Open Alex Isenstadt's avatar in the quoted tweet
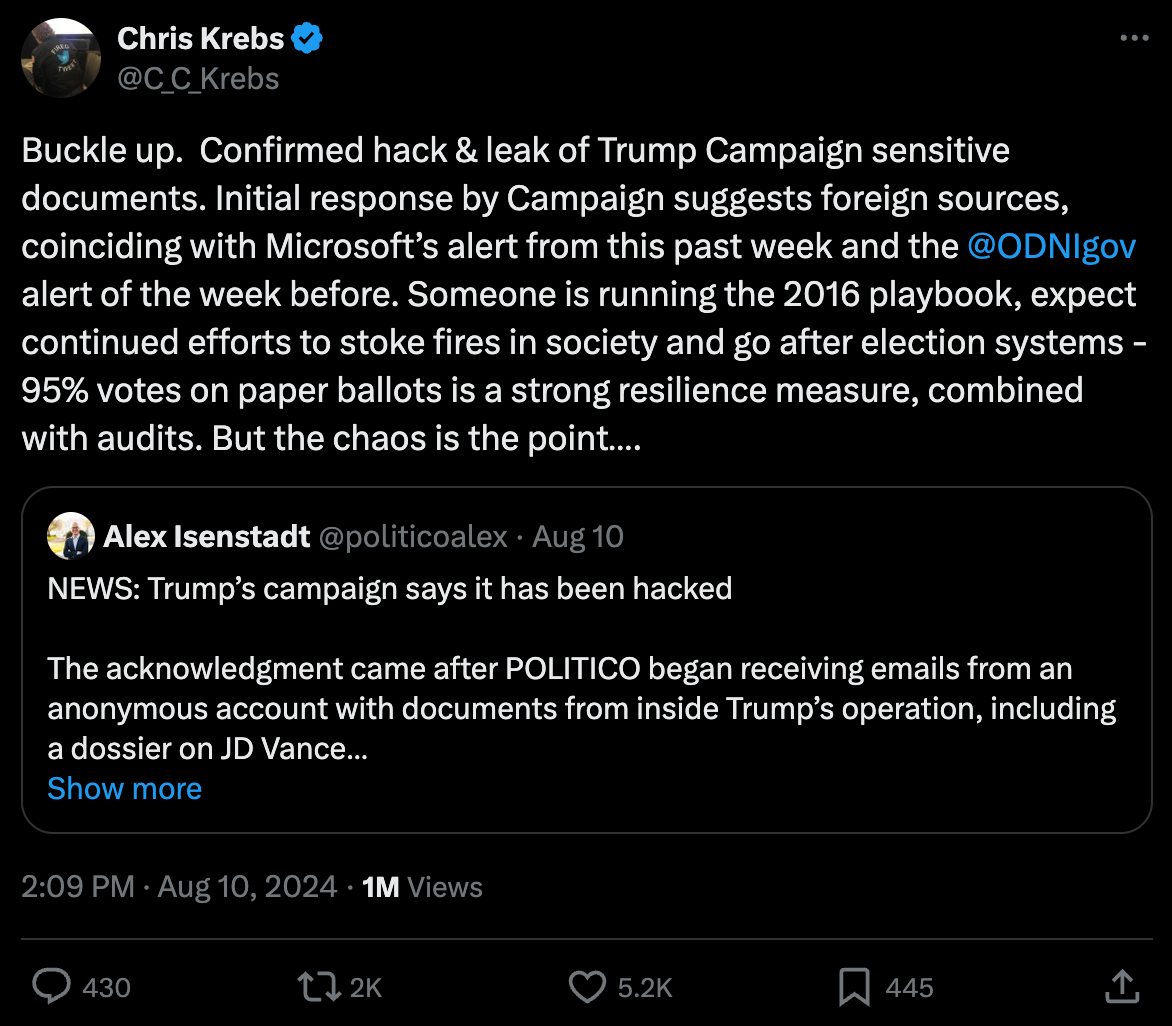 [70, 536]
